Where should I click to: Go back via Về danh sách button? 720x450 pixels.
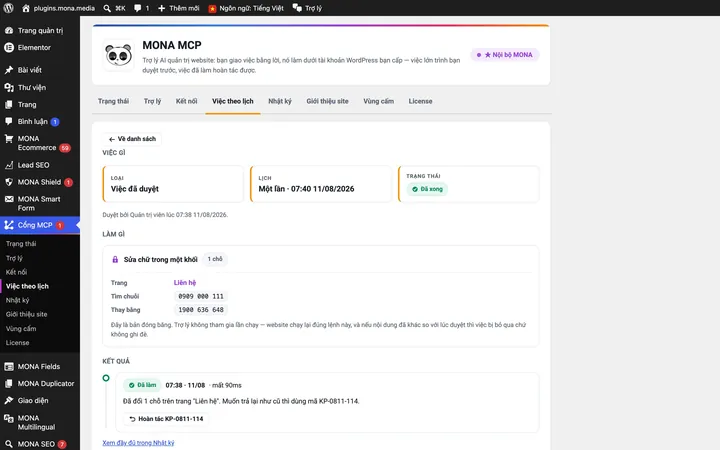(x=132, y=139)
